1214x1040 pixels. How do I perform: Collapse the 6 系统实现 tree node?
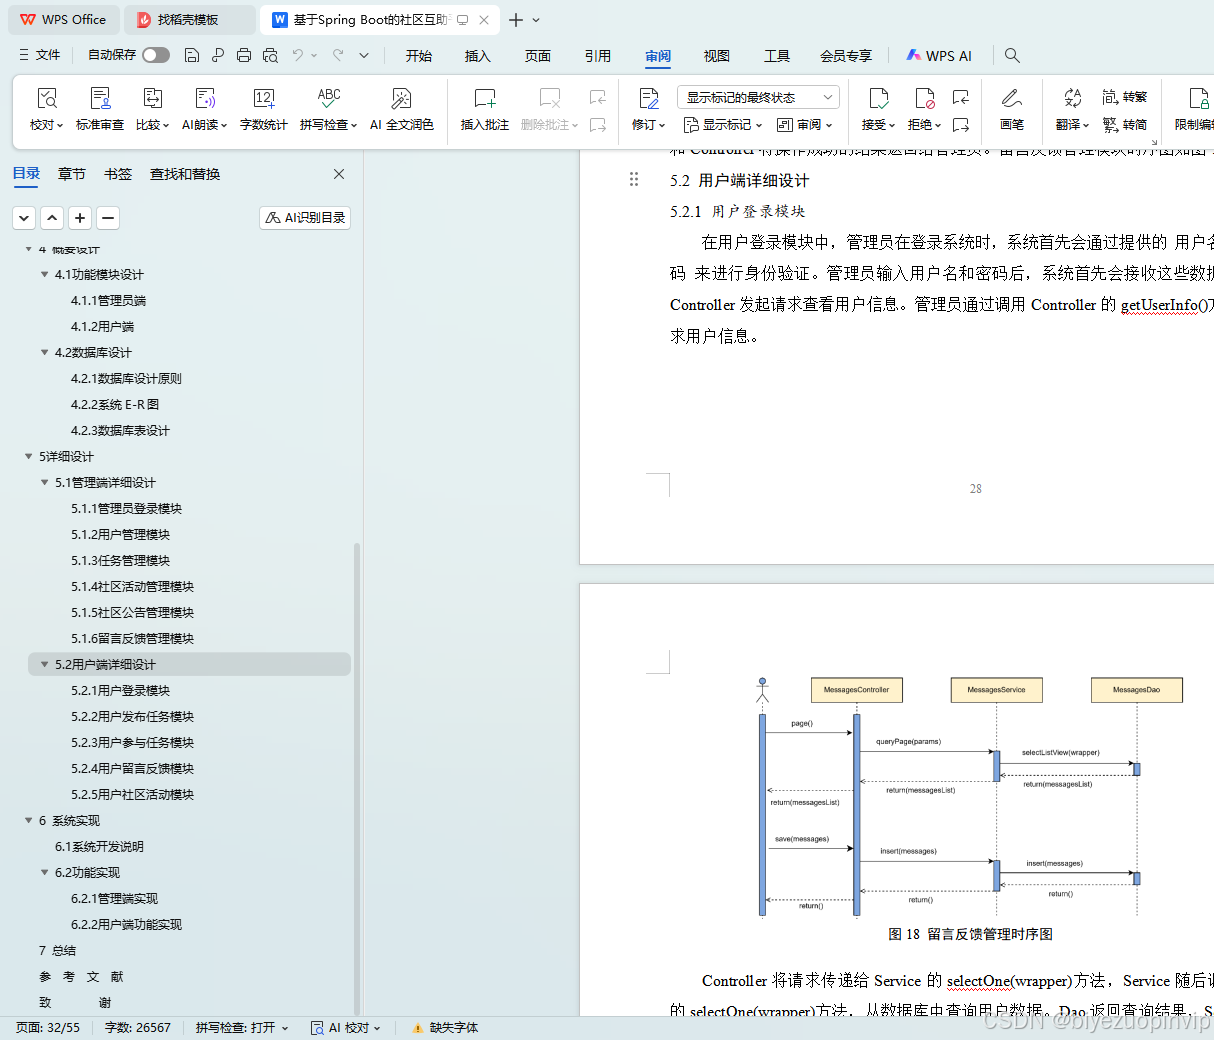pyautogui.click(x=28, y=820)
